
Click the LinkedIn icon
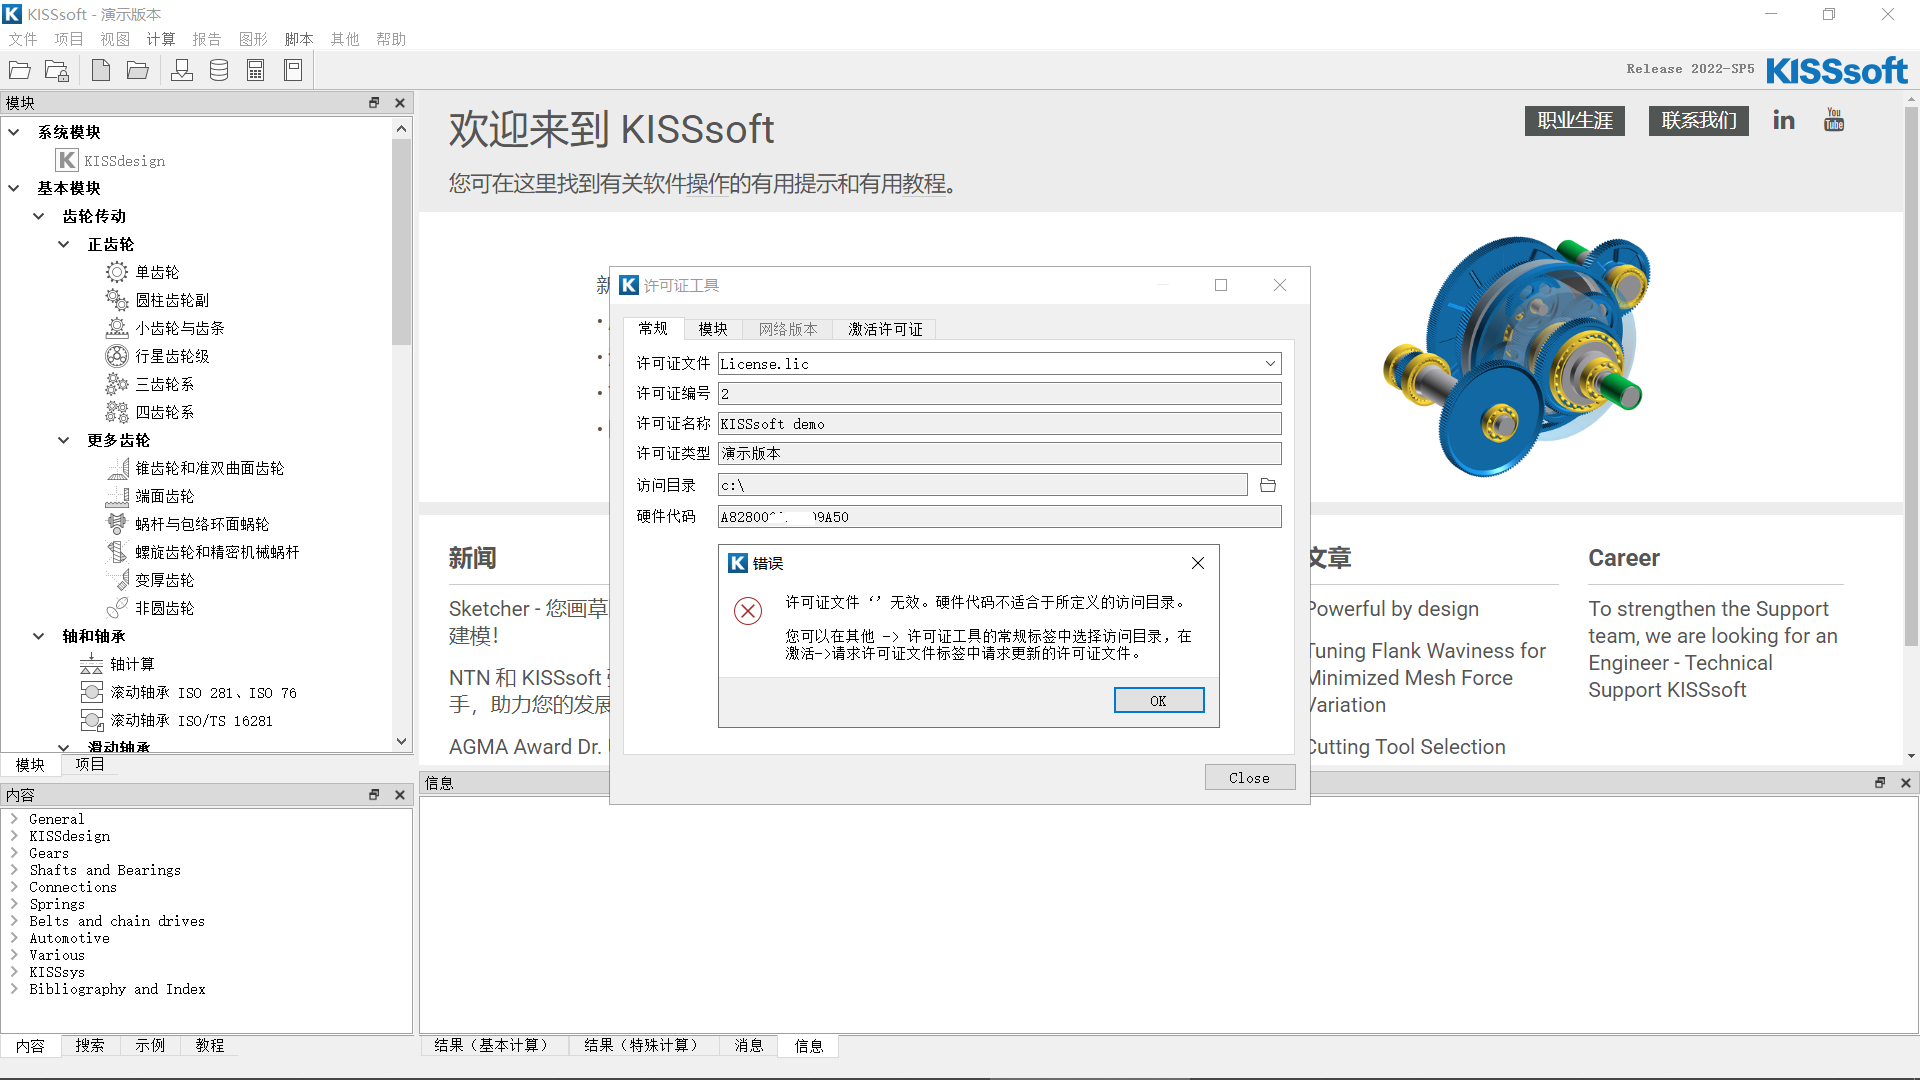(x=1783, y=119)
